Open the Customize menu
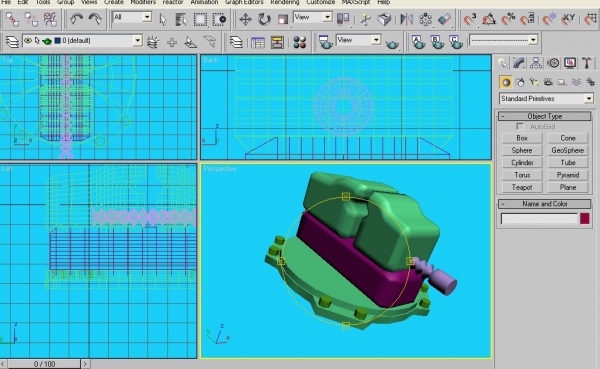The width and height of the screenshot is (600, 369). [321, 2]
